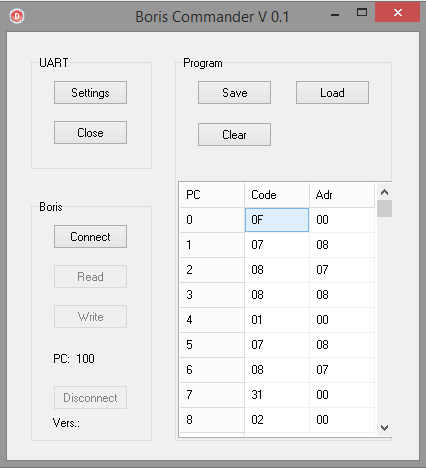This screenshot has height=468, width=426.
Task: Connect to the Boris device
Action: point(90,237)
